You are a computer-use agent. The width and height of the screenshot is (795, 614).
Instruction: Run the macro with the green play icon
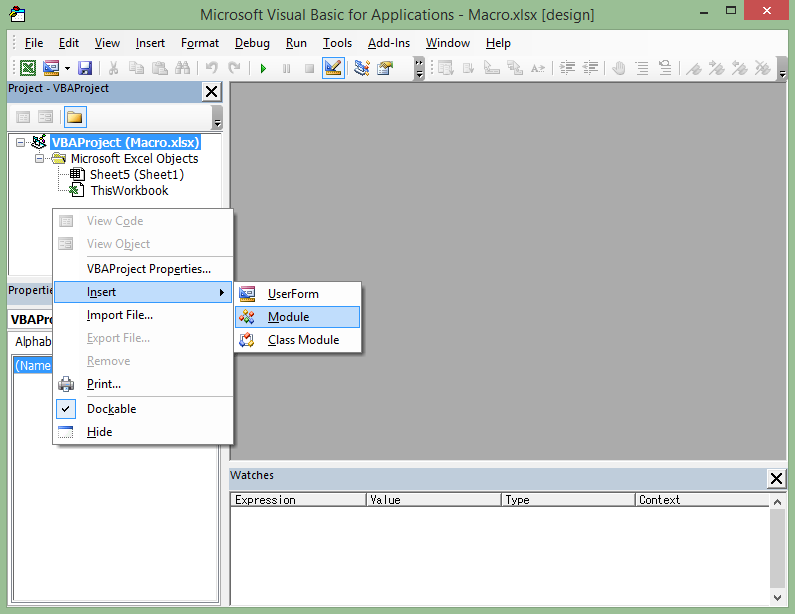[x=263, y=68]
